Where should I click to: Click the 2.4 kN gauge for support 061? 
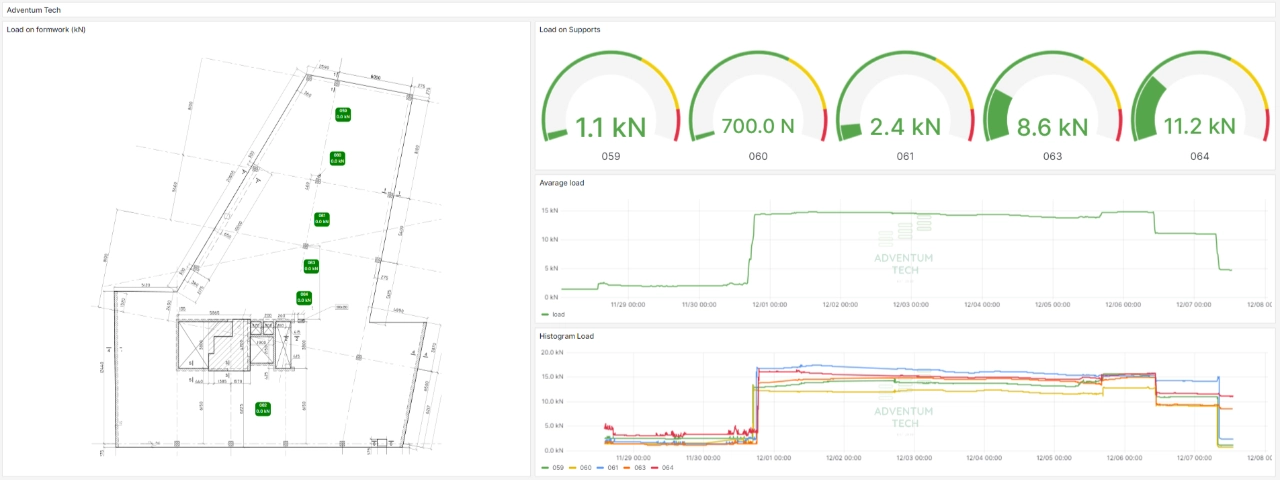[904, 110]
